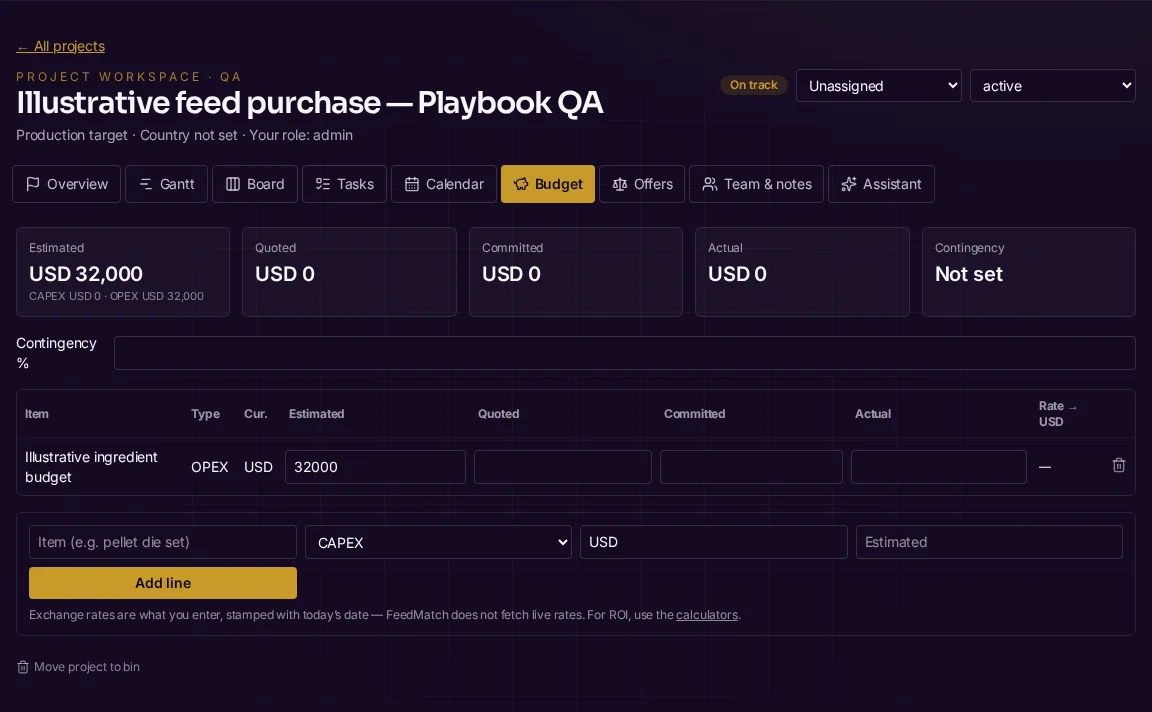Open the active status dropdown

[x=1052, y=86]
